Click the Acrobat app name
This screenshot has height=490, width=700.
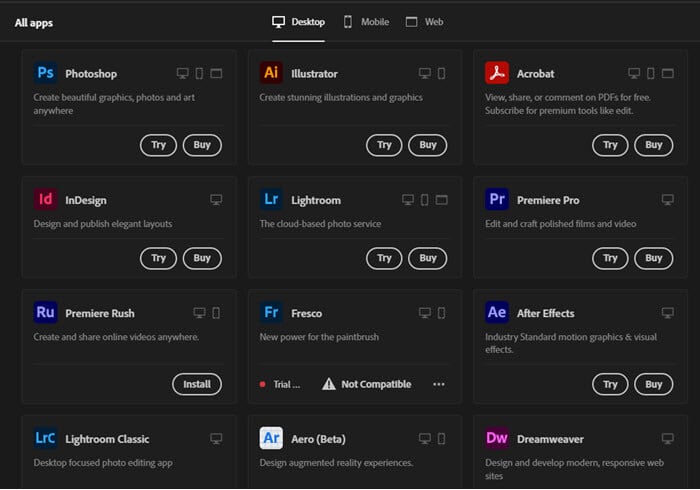click(536, 74)
